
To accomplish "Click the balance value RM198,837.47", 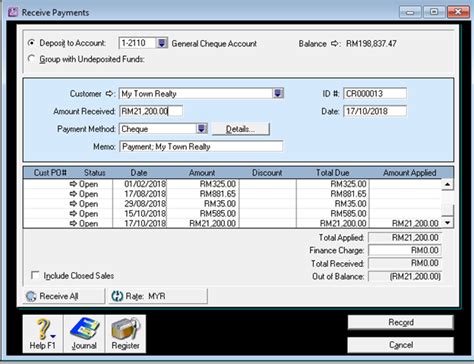I will pyautogui.click(x=371, y=44).
